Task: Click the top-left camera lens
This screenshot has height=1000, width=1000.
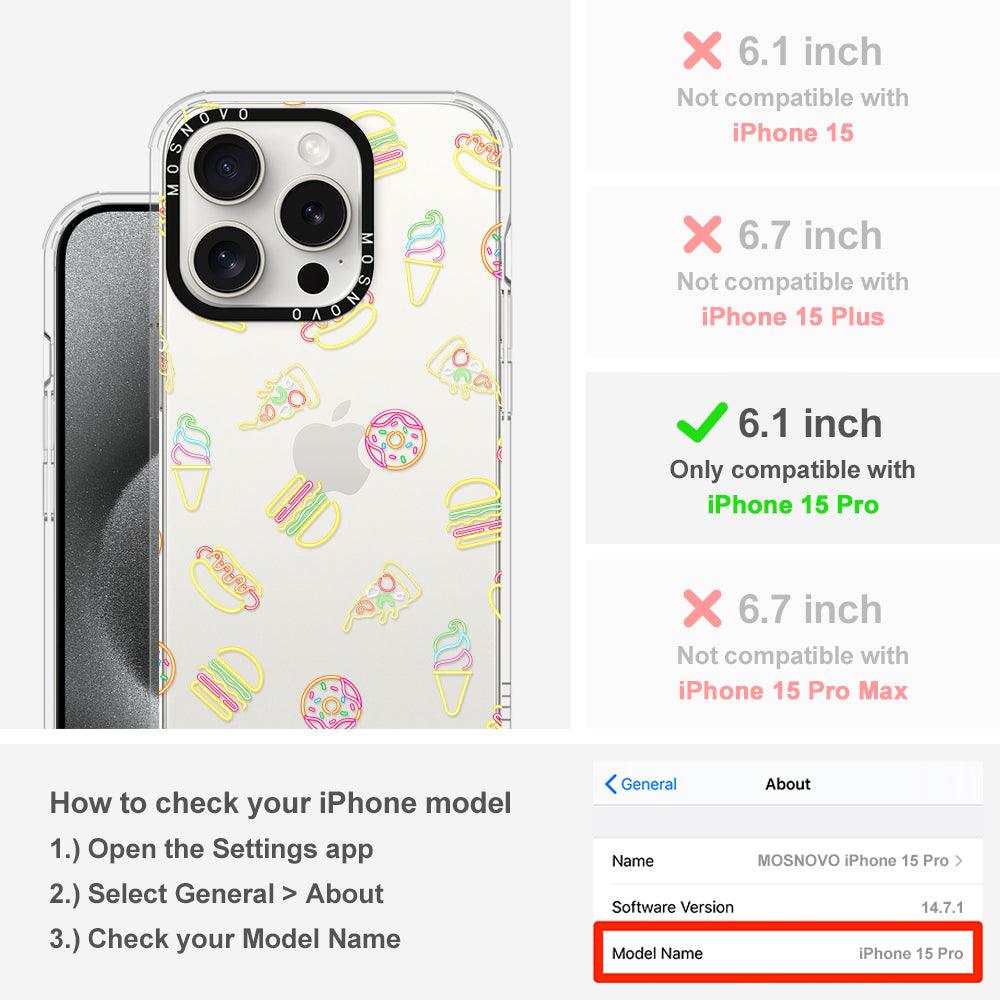Action: pyautogui.click(x=226, y=166)
